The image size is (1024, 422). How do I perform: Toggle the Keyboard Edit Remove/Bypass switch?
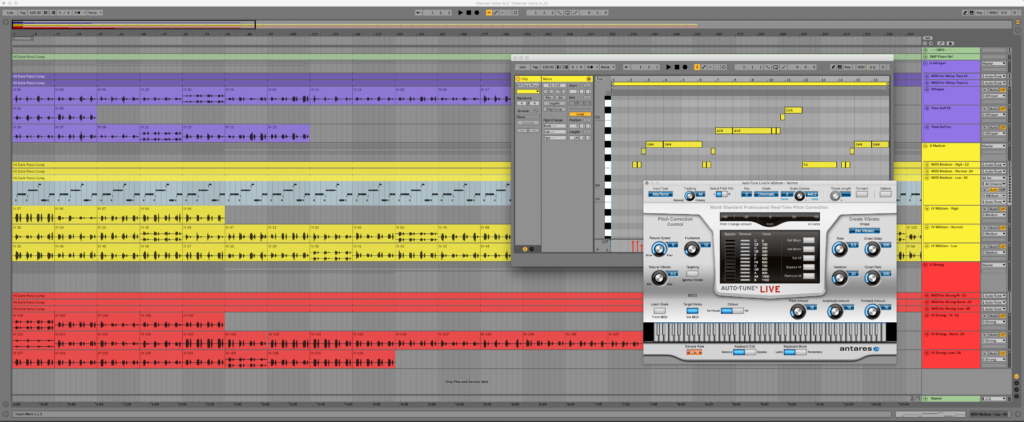tap(744, 352)
